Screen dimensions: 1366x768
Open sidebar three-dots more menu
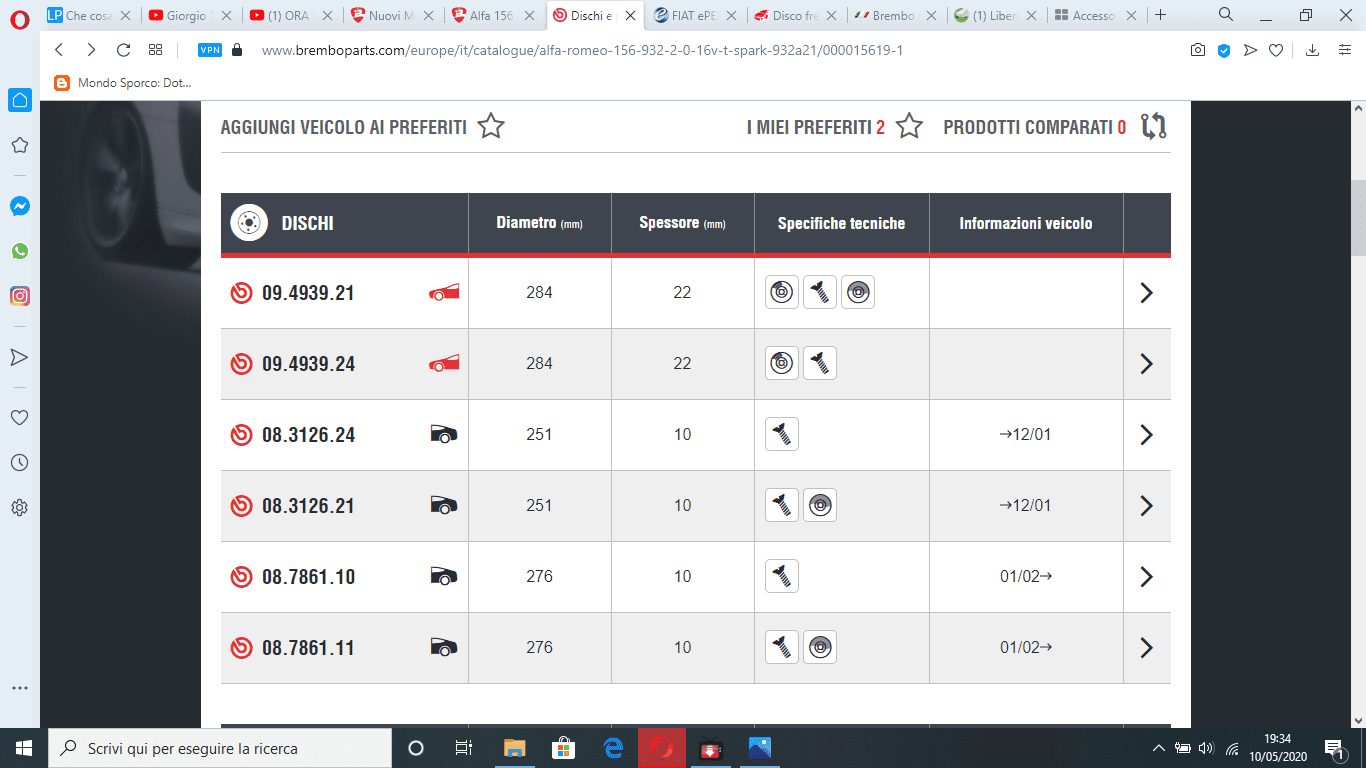click(20, 688)
